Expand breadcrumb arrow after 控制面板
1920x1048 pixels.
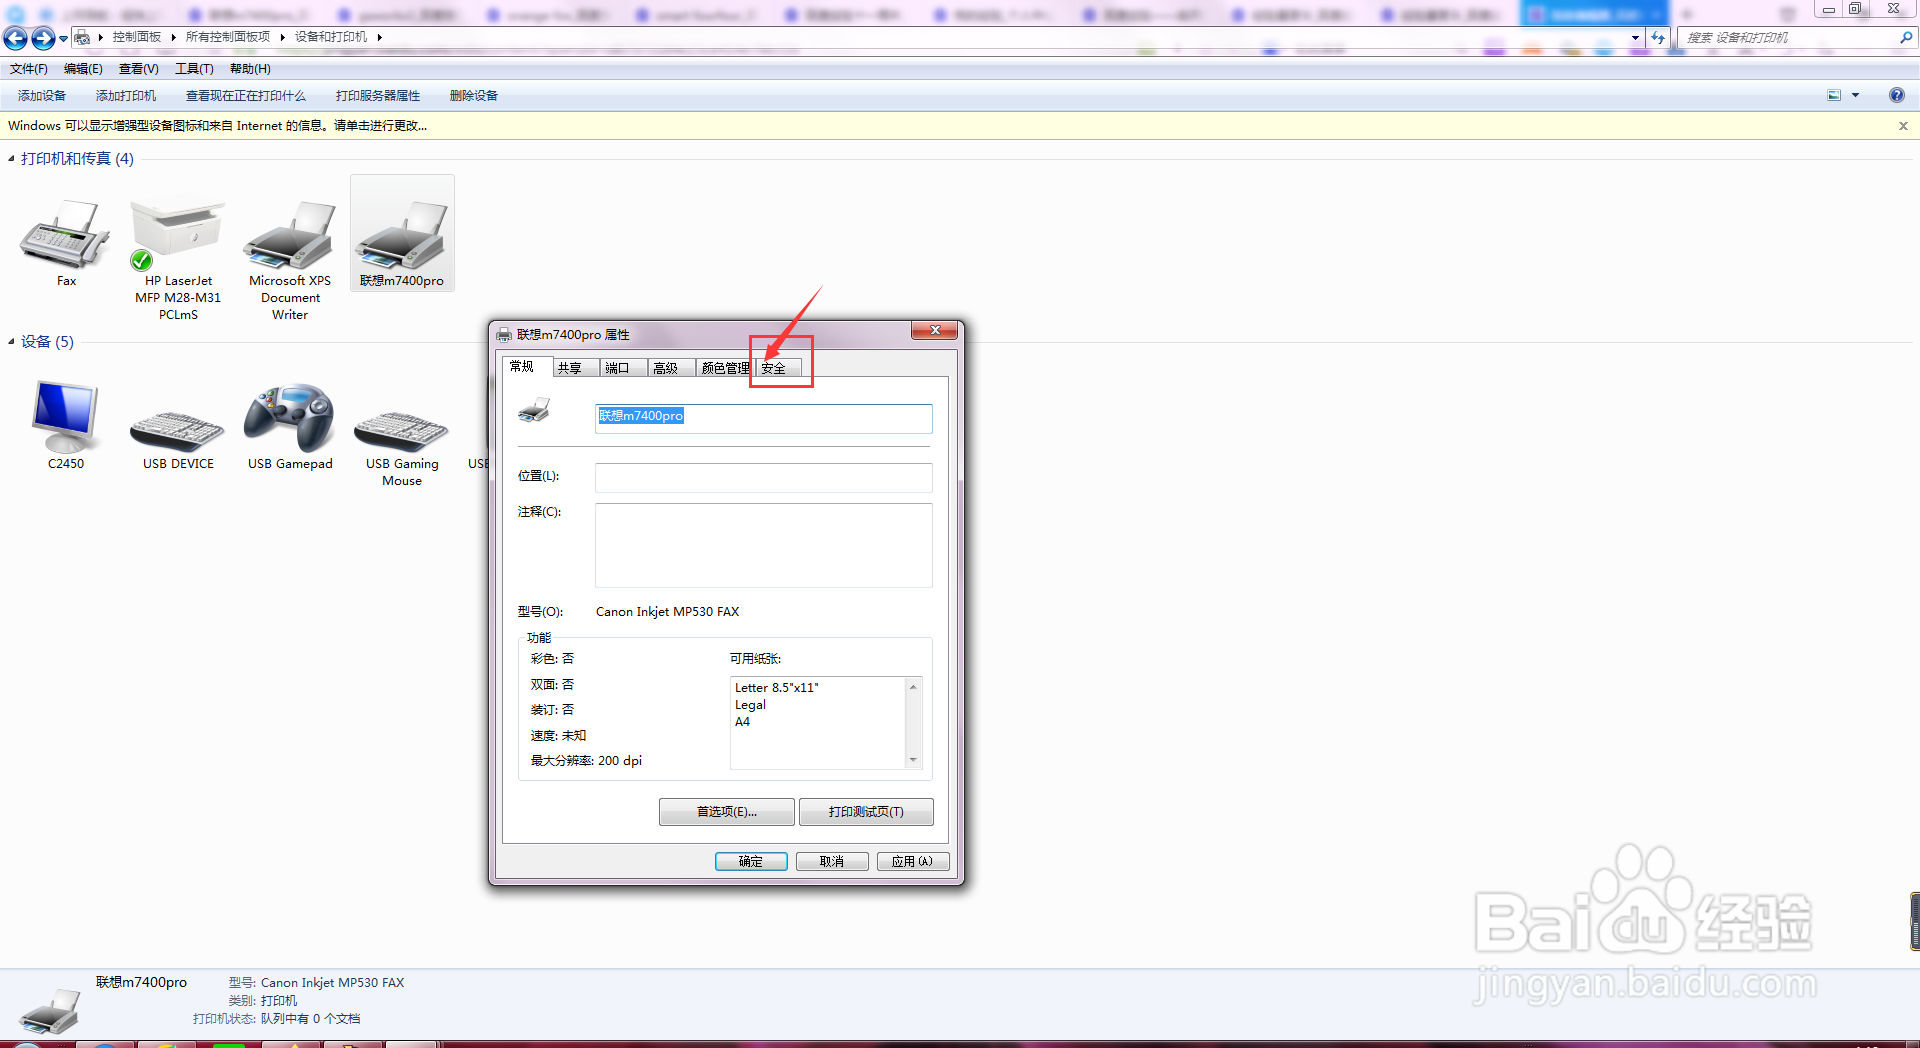coord(174,37)
